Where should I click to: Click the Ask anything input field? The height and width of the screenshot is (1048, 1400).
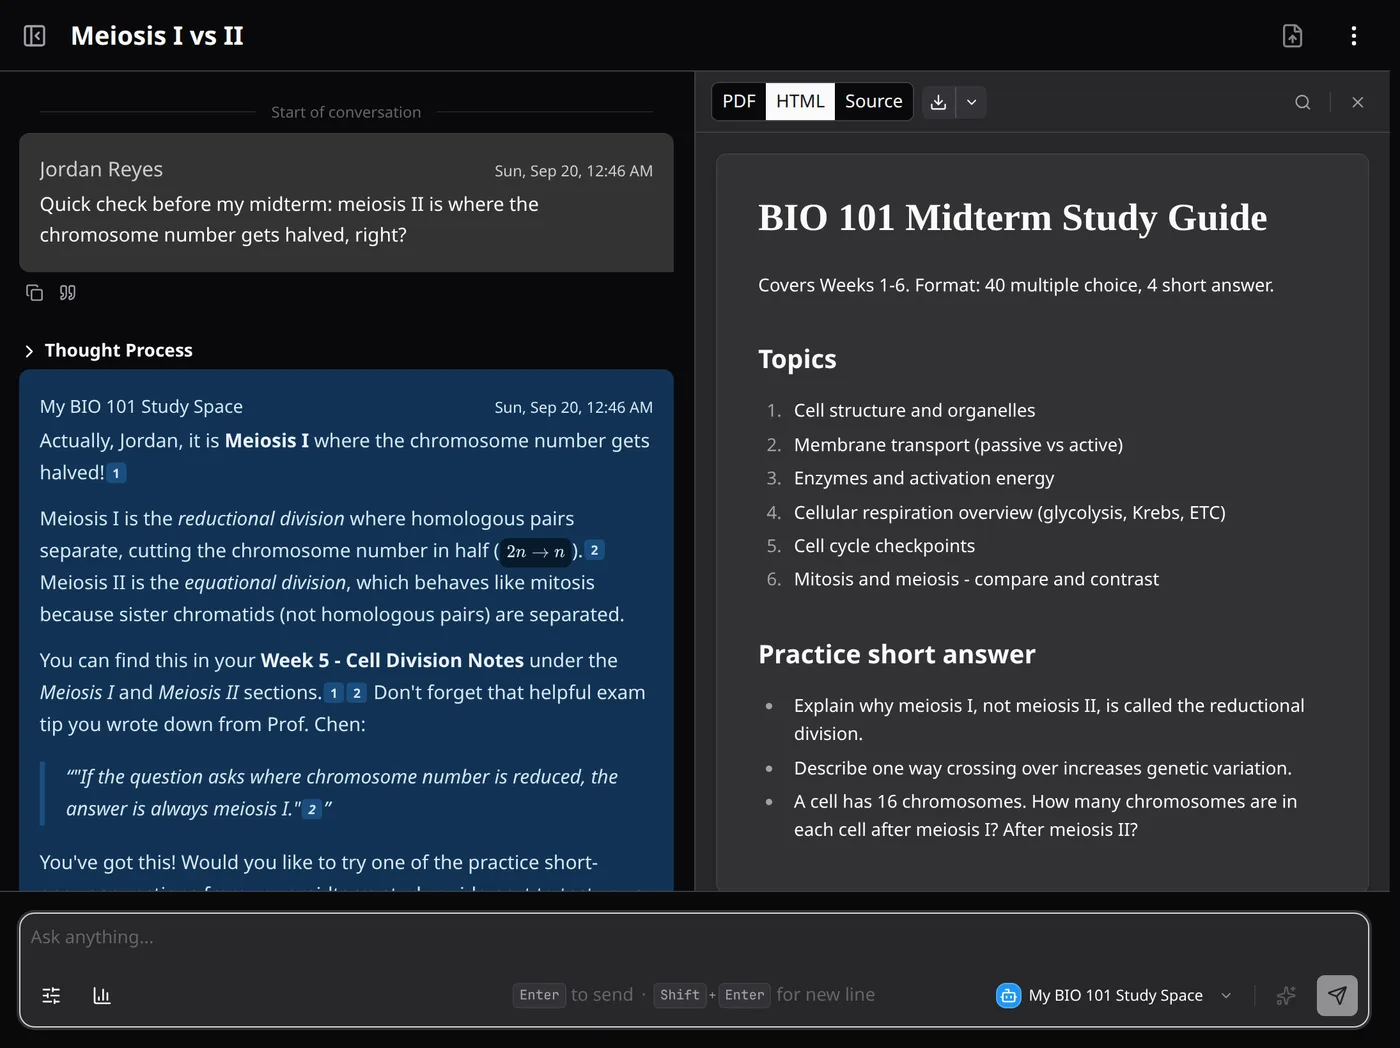(693, 938)
